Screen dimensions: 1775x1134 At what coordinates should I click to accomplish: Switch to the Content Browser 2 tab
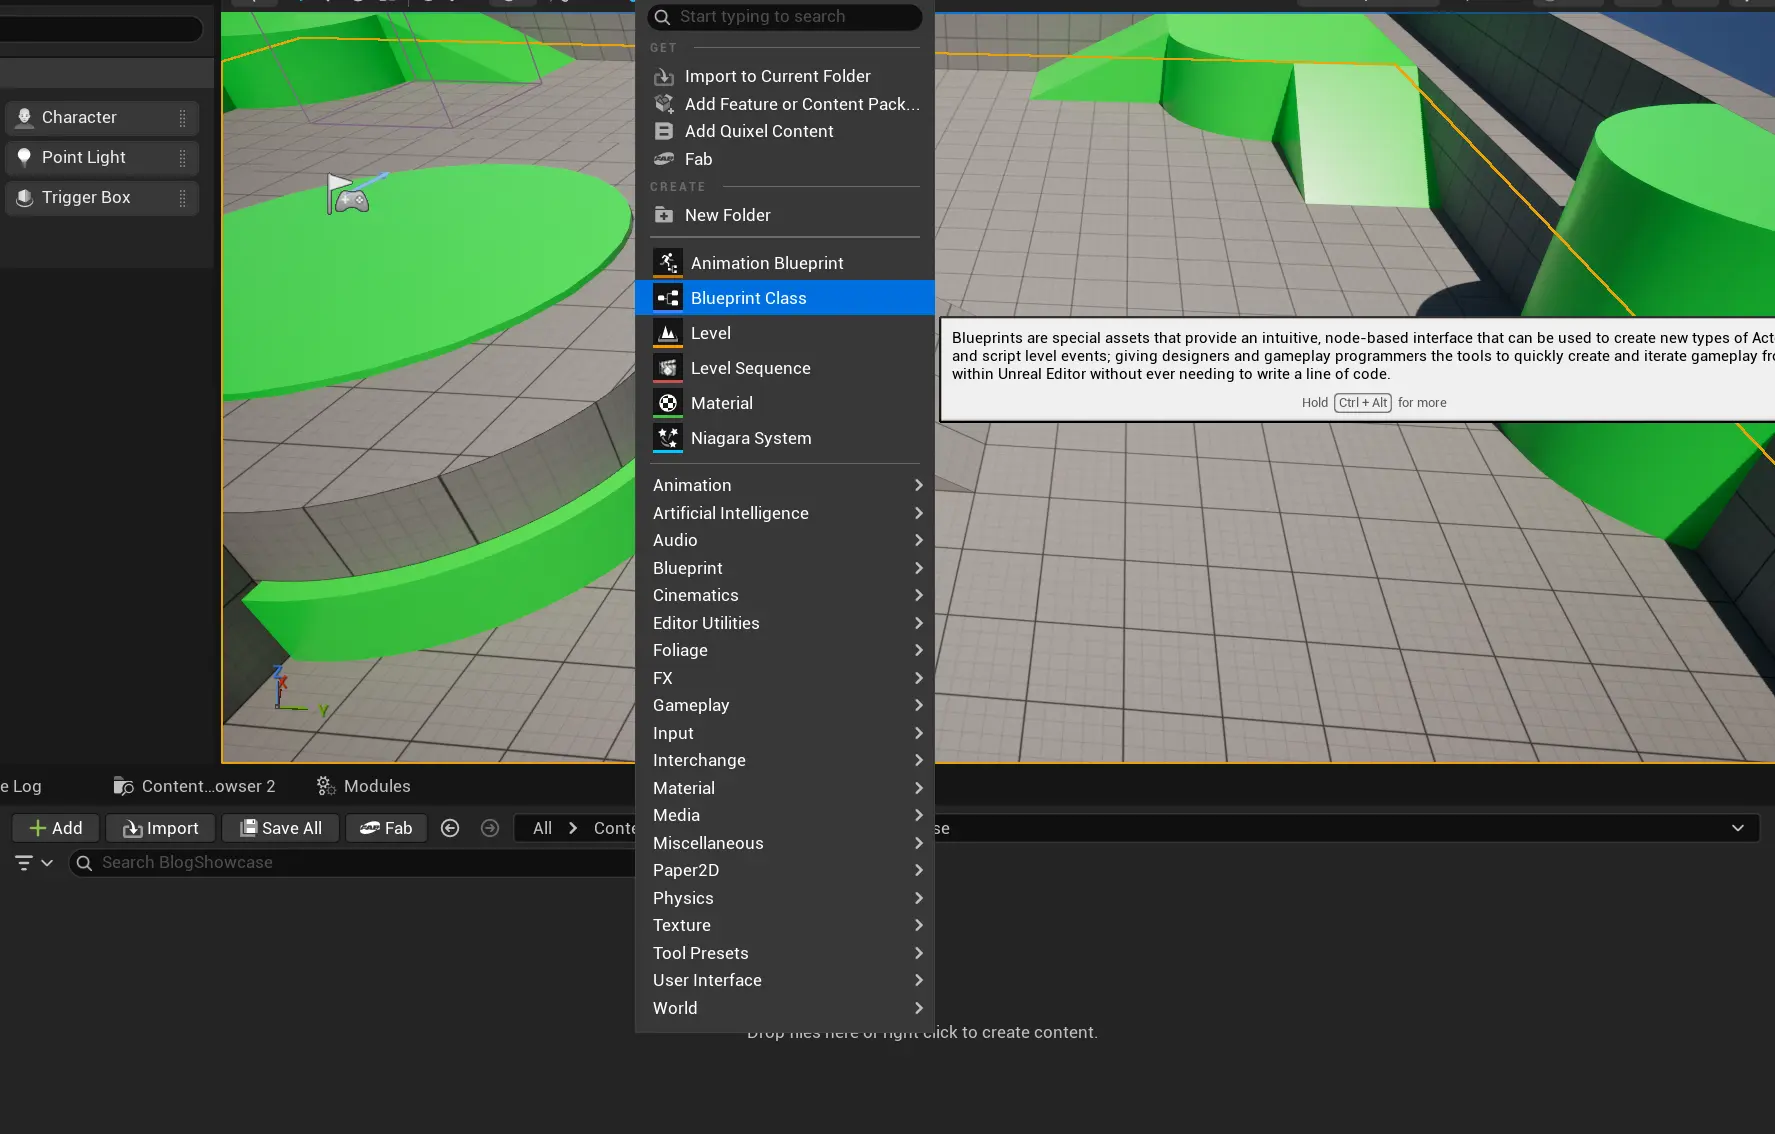point(195,786)
